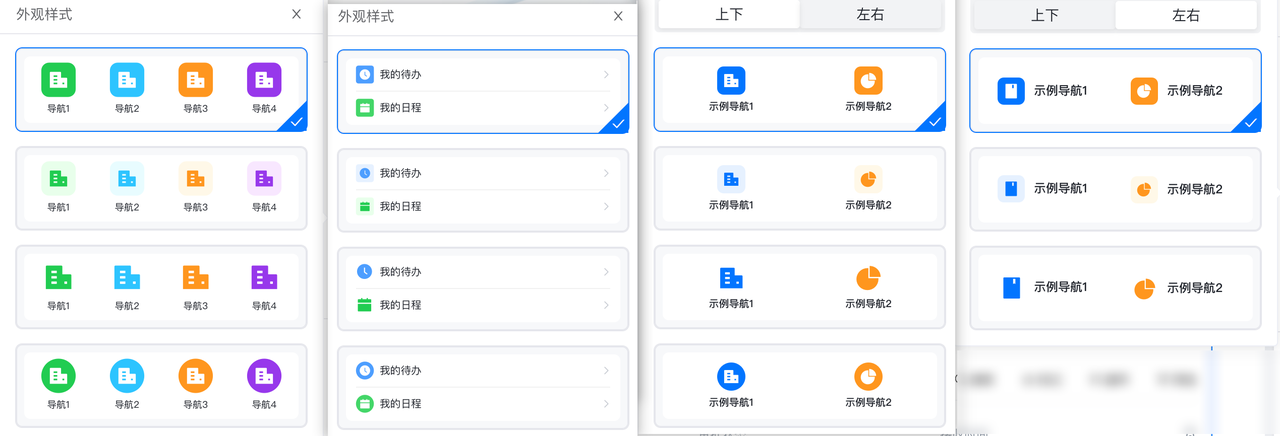
Task: Click the green rounded-square 导航1 icon in the selected style
Action: point(58,80)
